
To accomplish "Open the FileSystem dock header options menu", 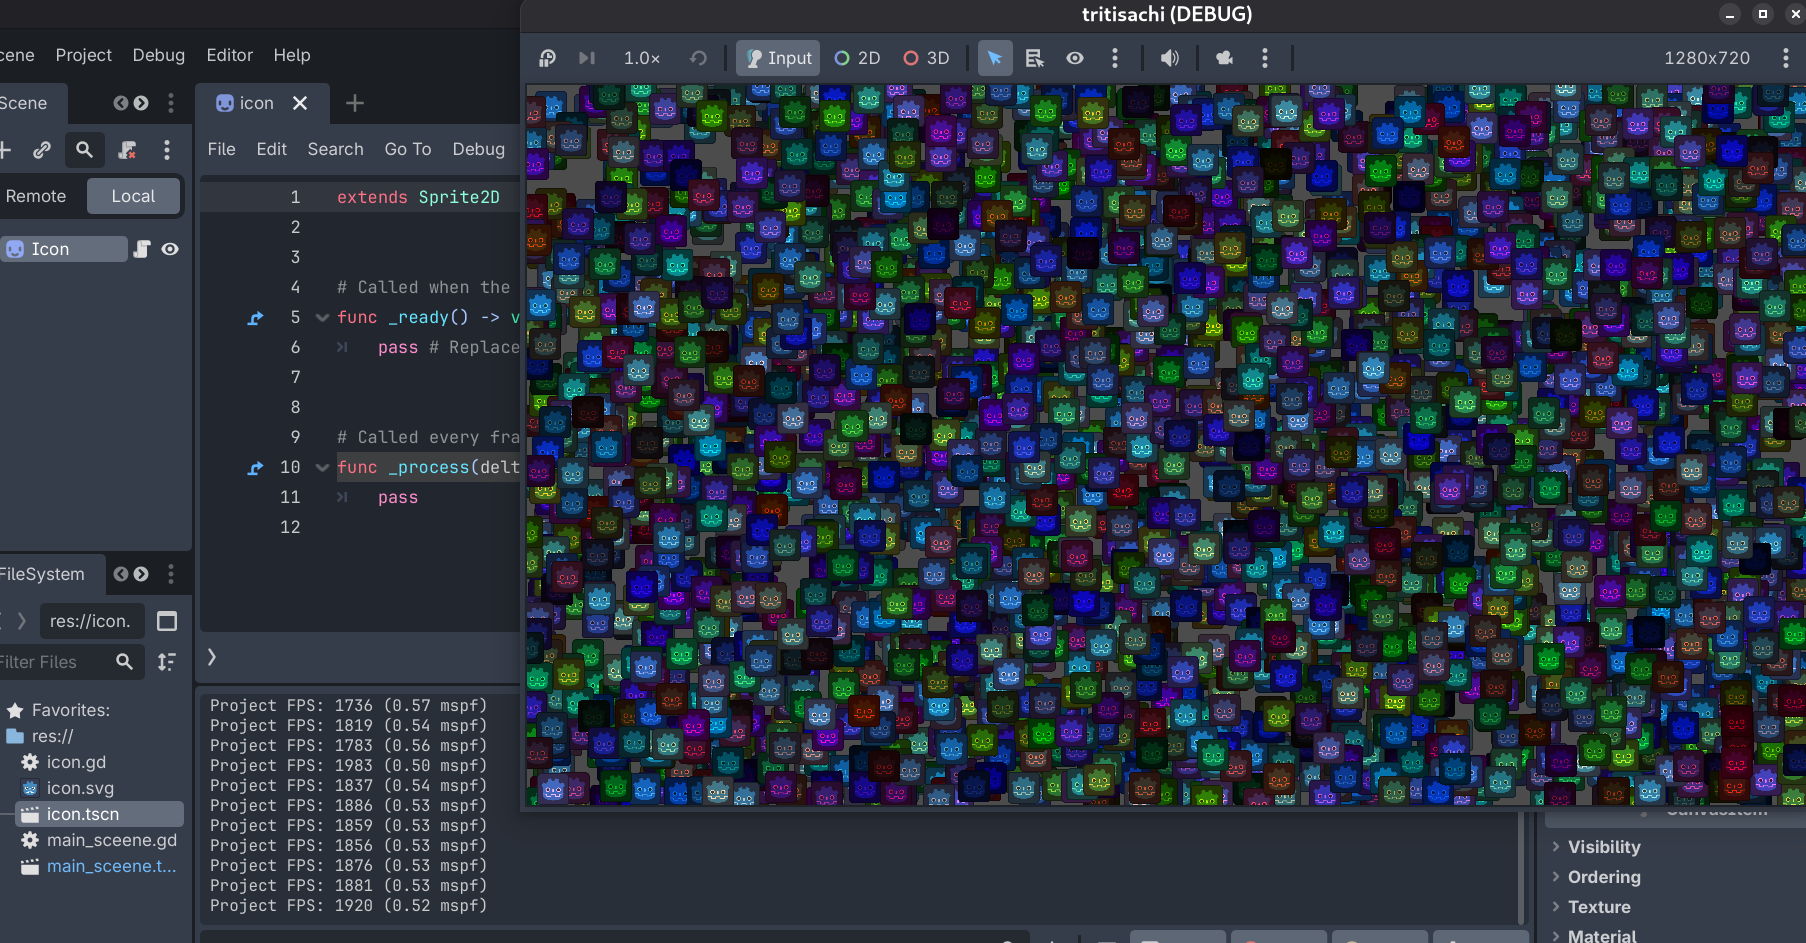I will pyautogui.click(x=171, y=574).
